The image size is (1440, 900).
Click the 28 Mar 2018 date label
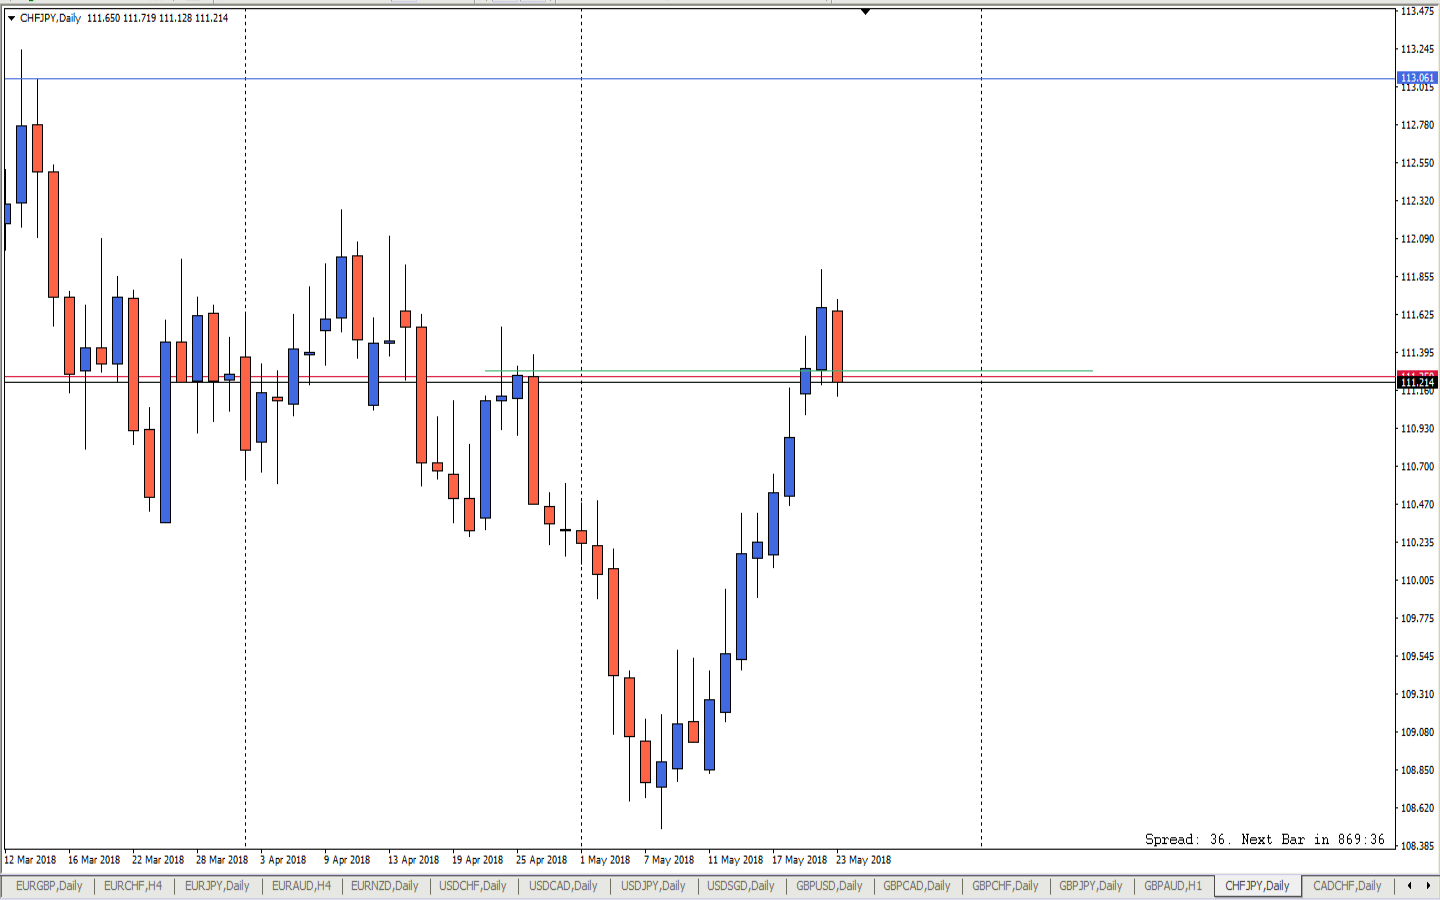222,860
